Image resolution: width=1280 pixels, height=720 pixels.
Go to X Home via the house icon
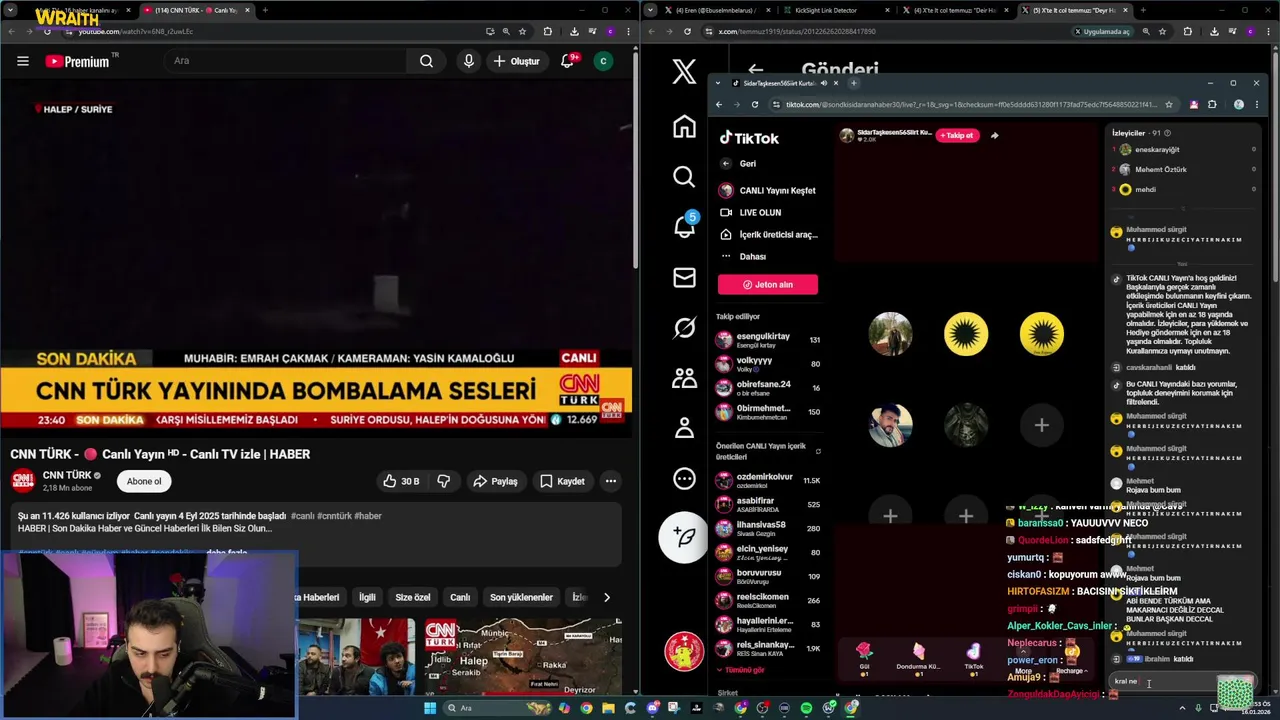tap(684, 126)
